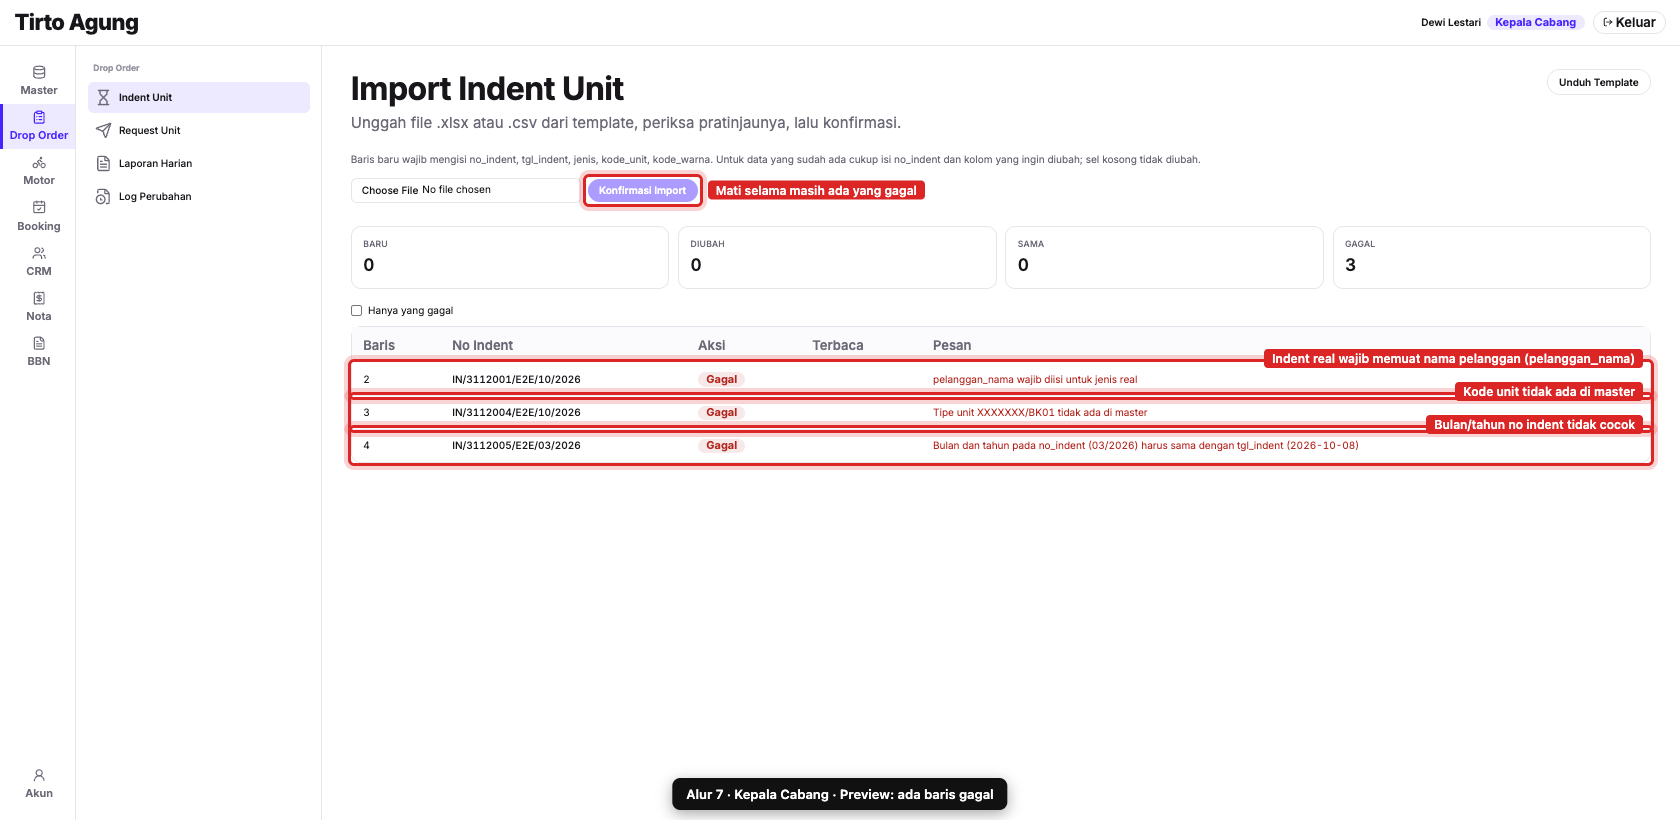
Task: Click the Konfirmasi Import button
Action: tap(643, 190)
